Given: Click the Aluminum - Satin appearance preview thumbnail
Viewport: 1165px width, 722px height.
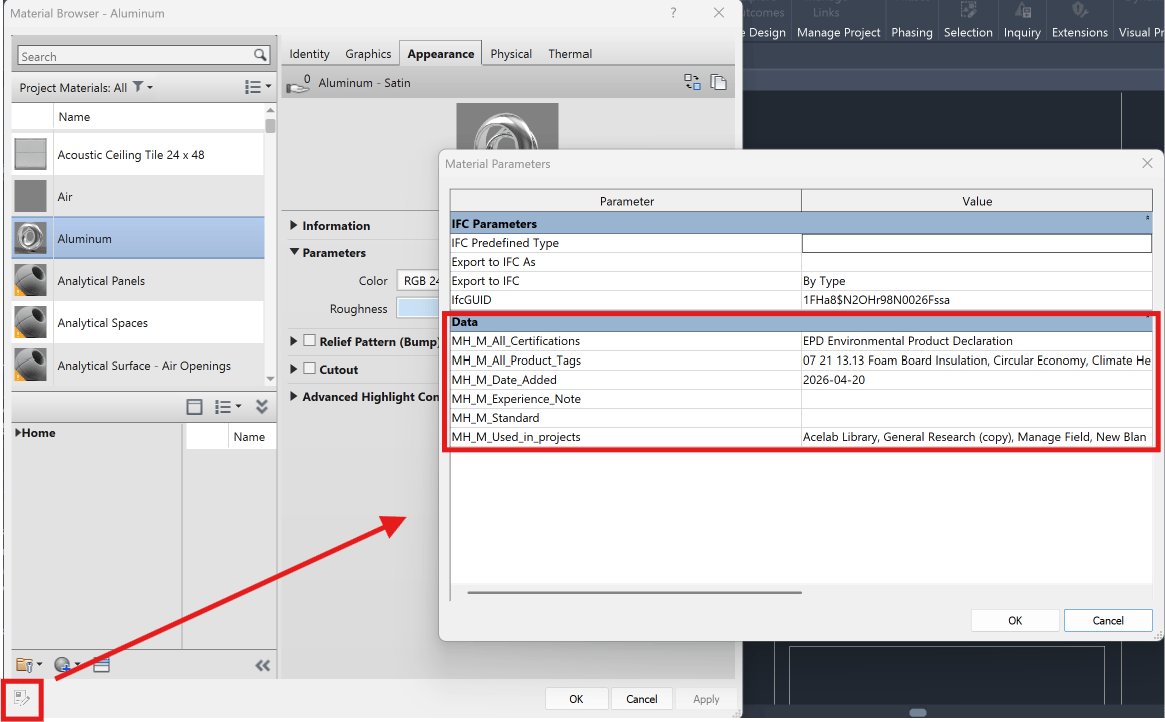Looking at the screenshot, I should (x=507, y=126).
